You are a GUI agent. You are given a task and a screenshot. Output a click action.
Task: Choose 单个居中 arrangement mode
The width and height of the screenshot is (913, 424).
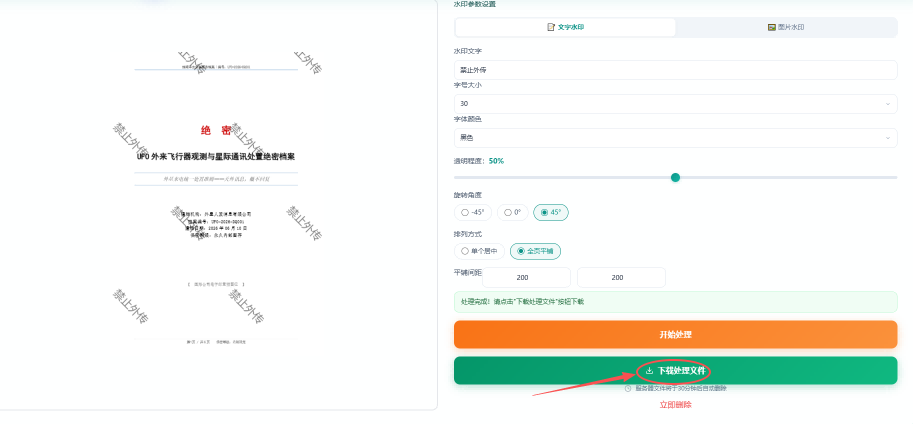479,251
